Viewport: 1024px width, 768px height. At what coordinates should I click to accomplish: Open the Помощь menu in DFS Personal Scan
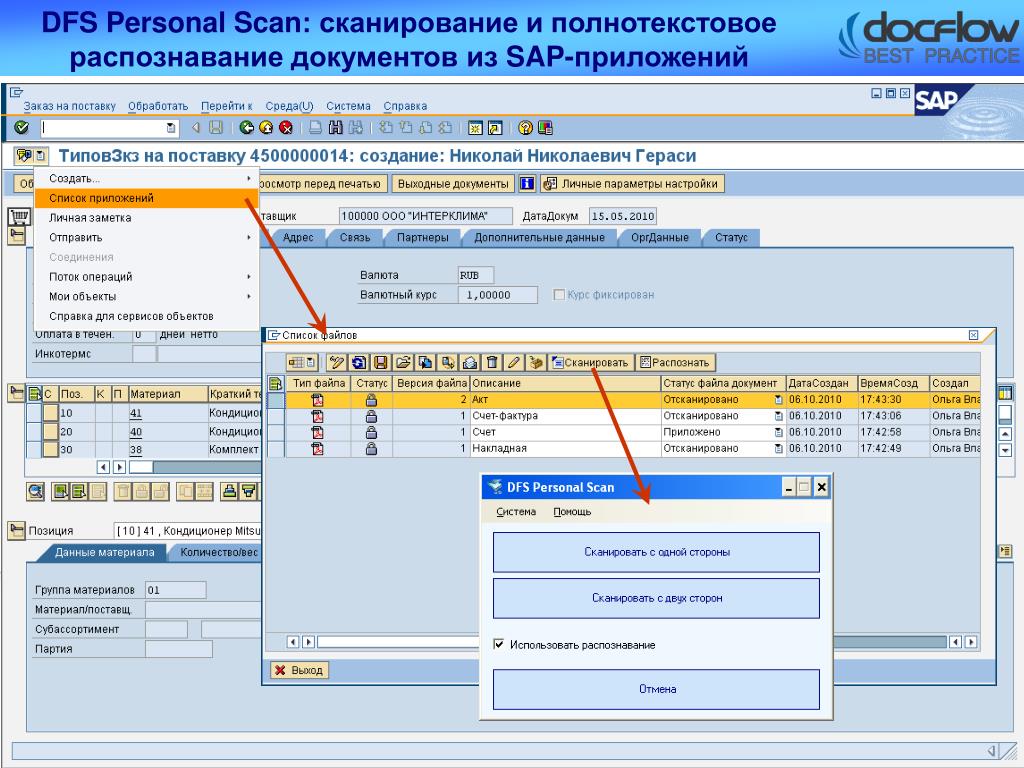[572, 512]
